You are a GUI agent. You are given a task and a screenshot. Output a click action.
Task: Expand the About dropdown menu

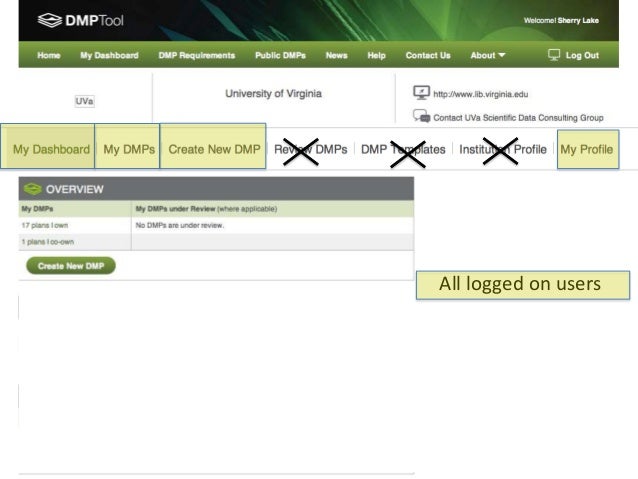click(487, 55)
